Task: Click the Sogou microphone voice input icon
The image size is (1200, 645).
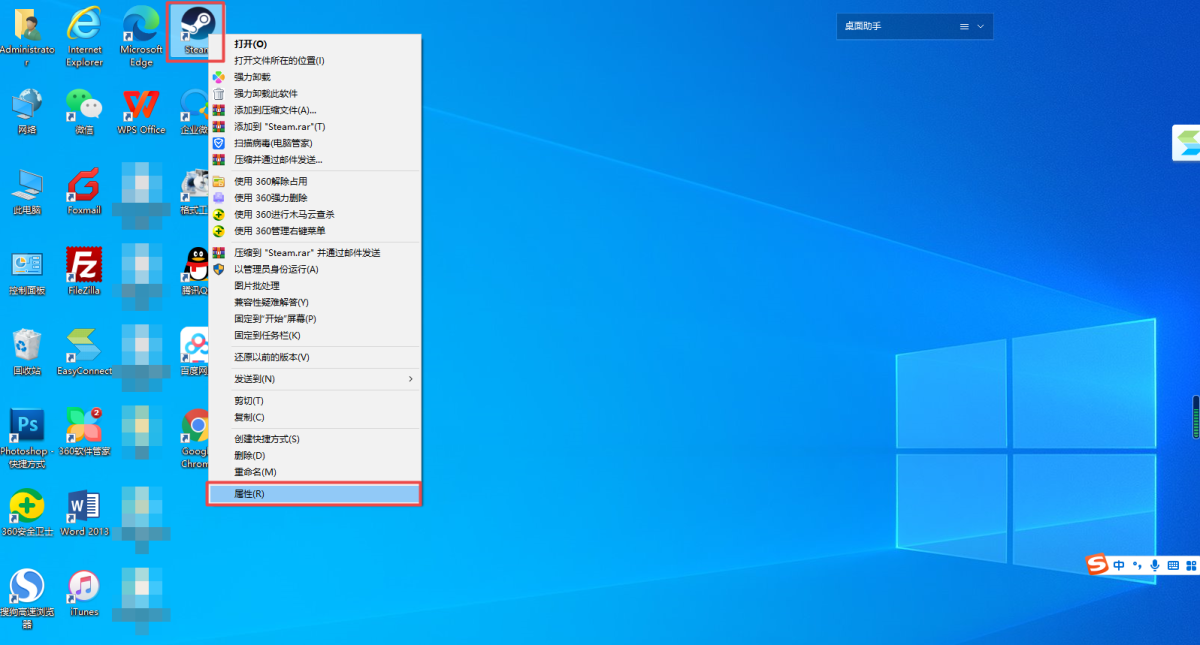Action: (x=1155, y=566)
